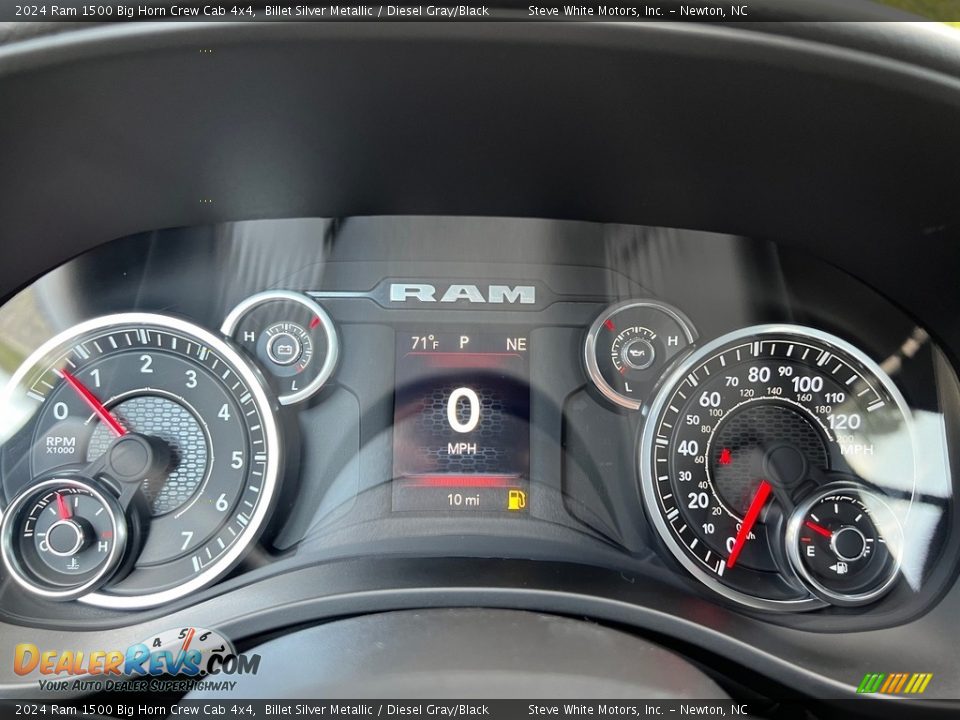Image resolution: width=960 pixels, height=720 pixels.
Task: Click the NE compass heading
Action: click(516, 344)
